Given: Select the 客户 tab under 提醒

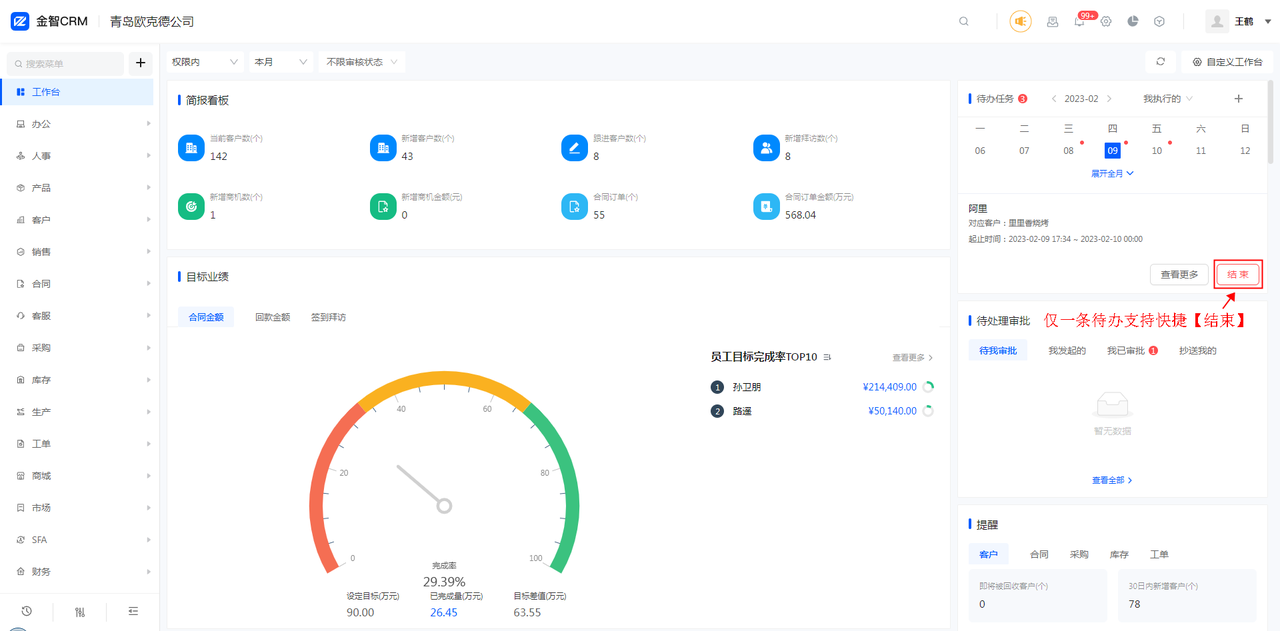Looking at the screenshot, I should click(x=988, y=554).
